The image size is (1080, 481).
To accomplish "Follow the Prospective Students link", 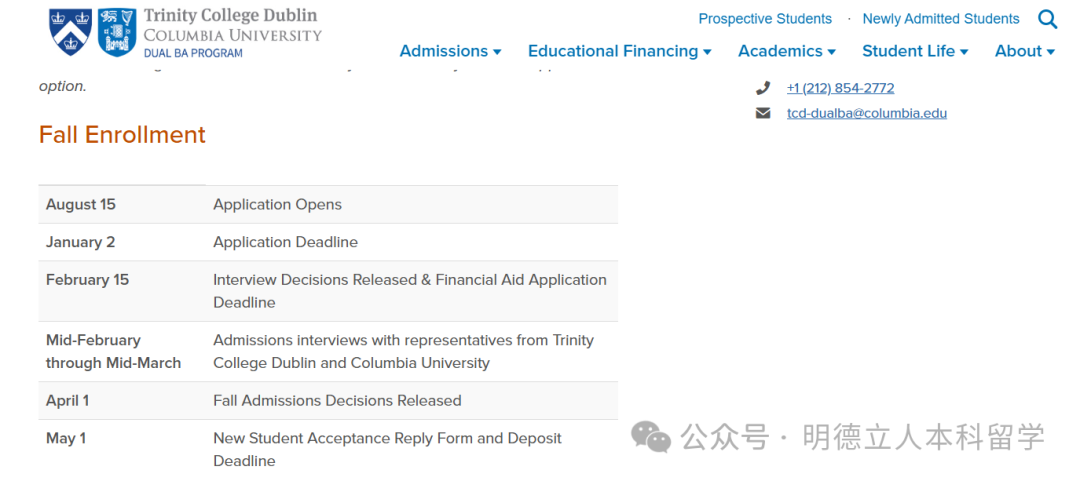I will pos(765,19).
